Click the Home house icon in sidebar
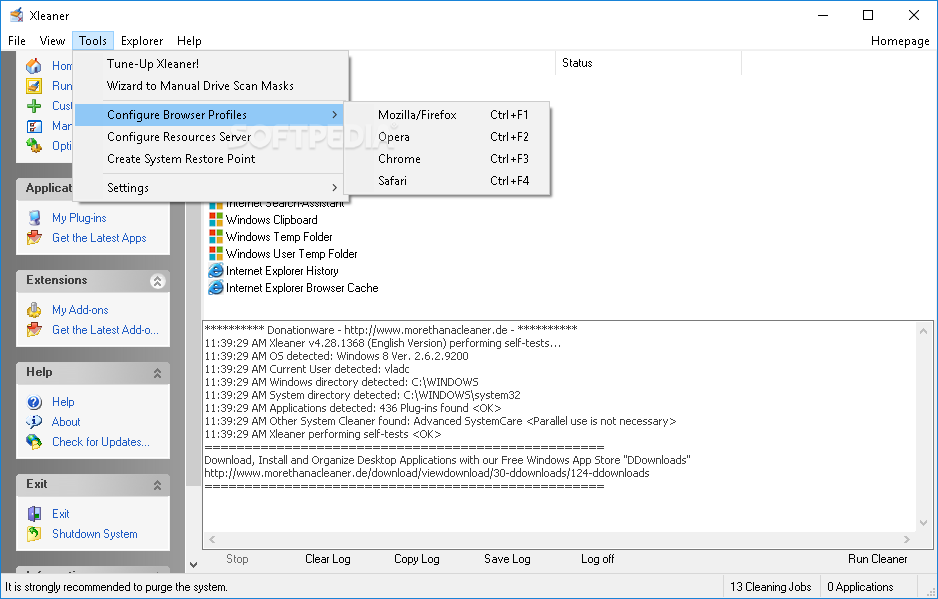 coord(34,66)
